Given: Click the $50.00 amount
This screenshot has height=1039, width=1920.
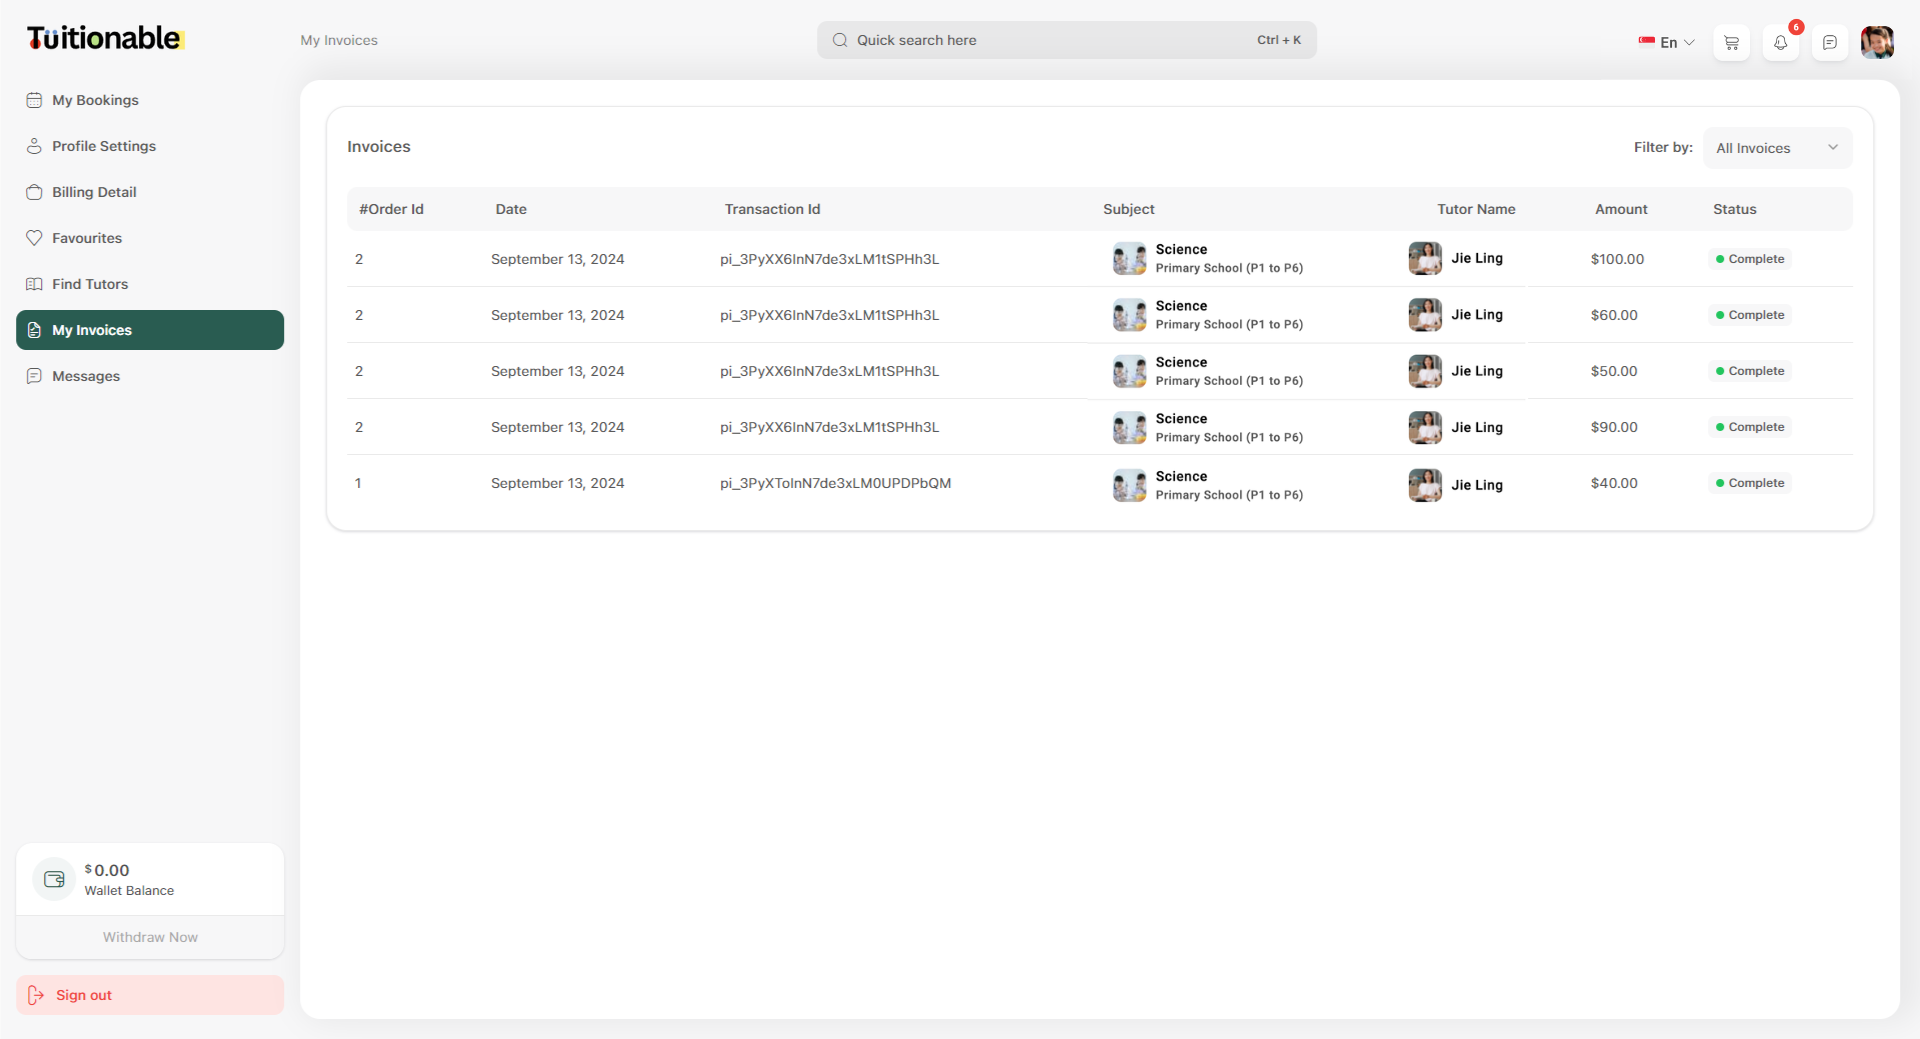Looking at the screenshot, I should [x=1614, y=371].
